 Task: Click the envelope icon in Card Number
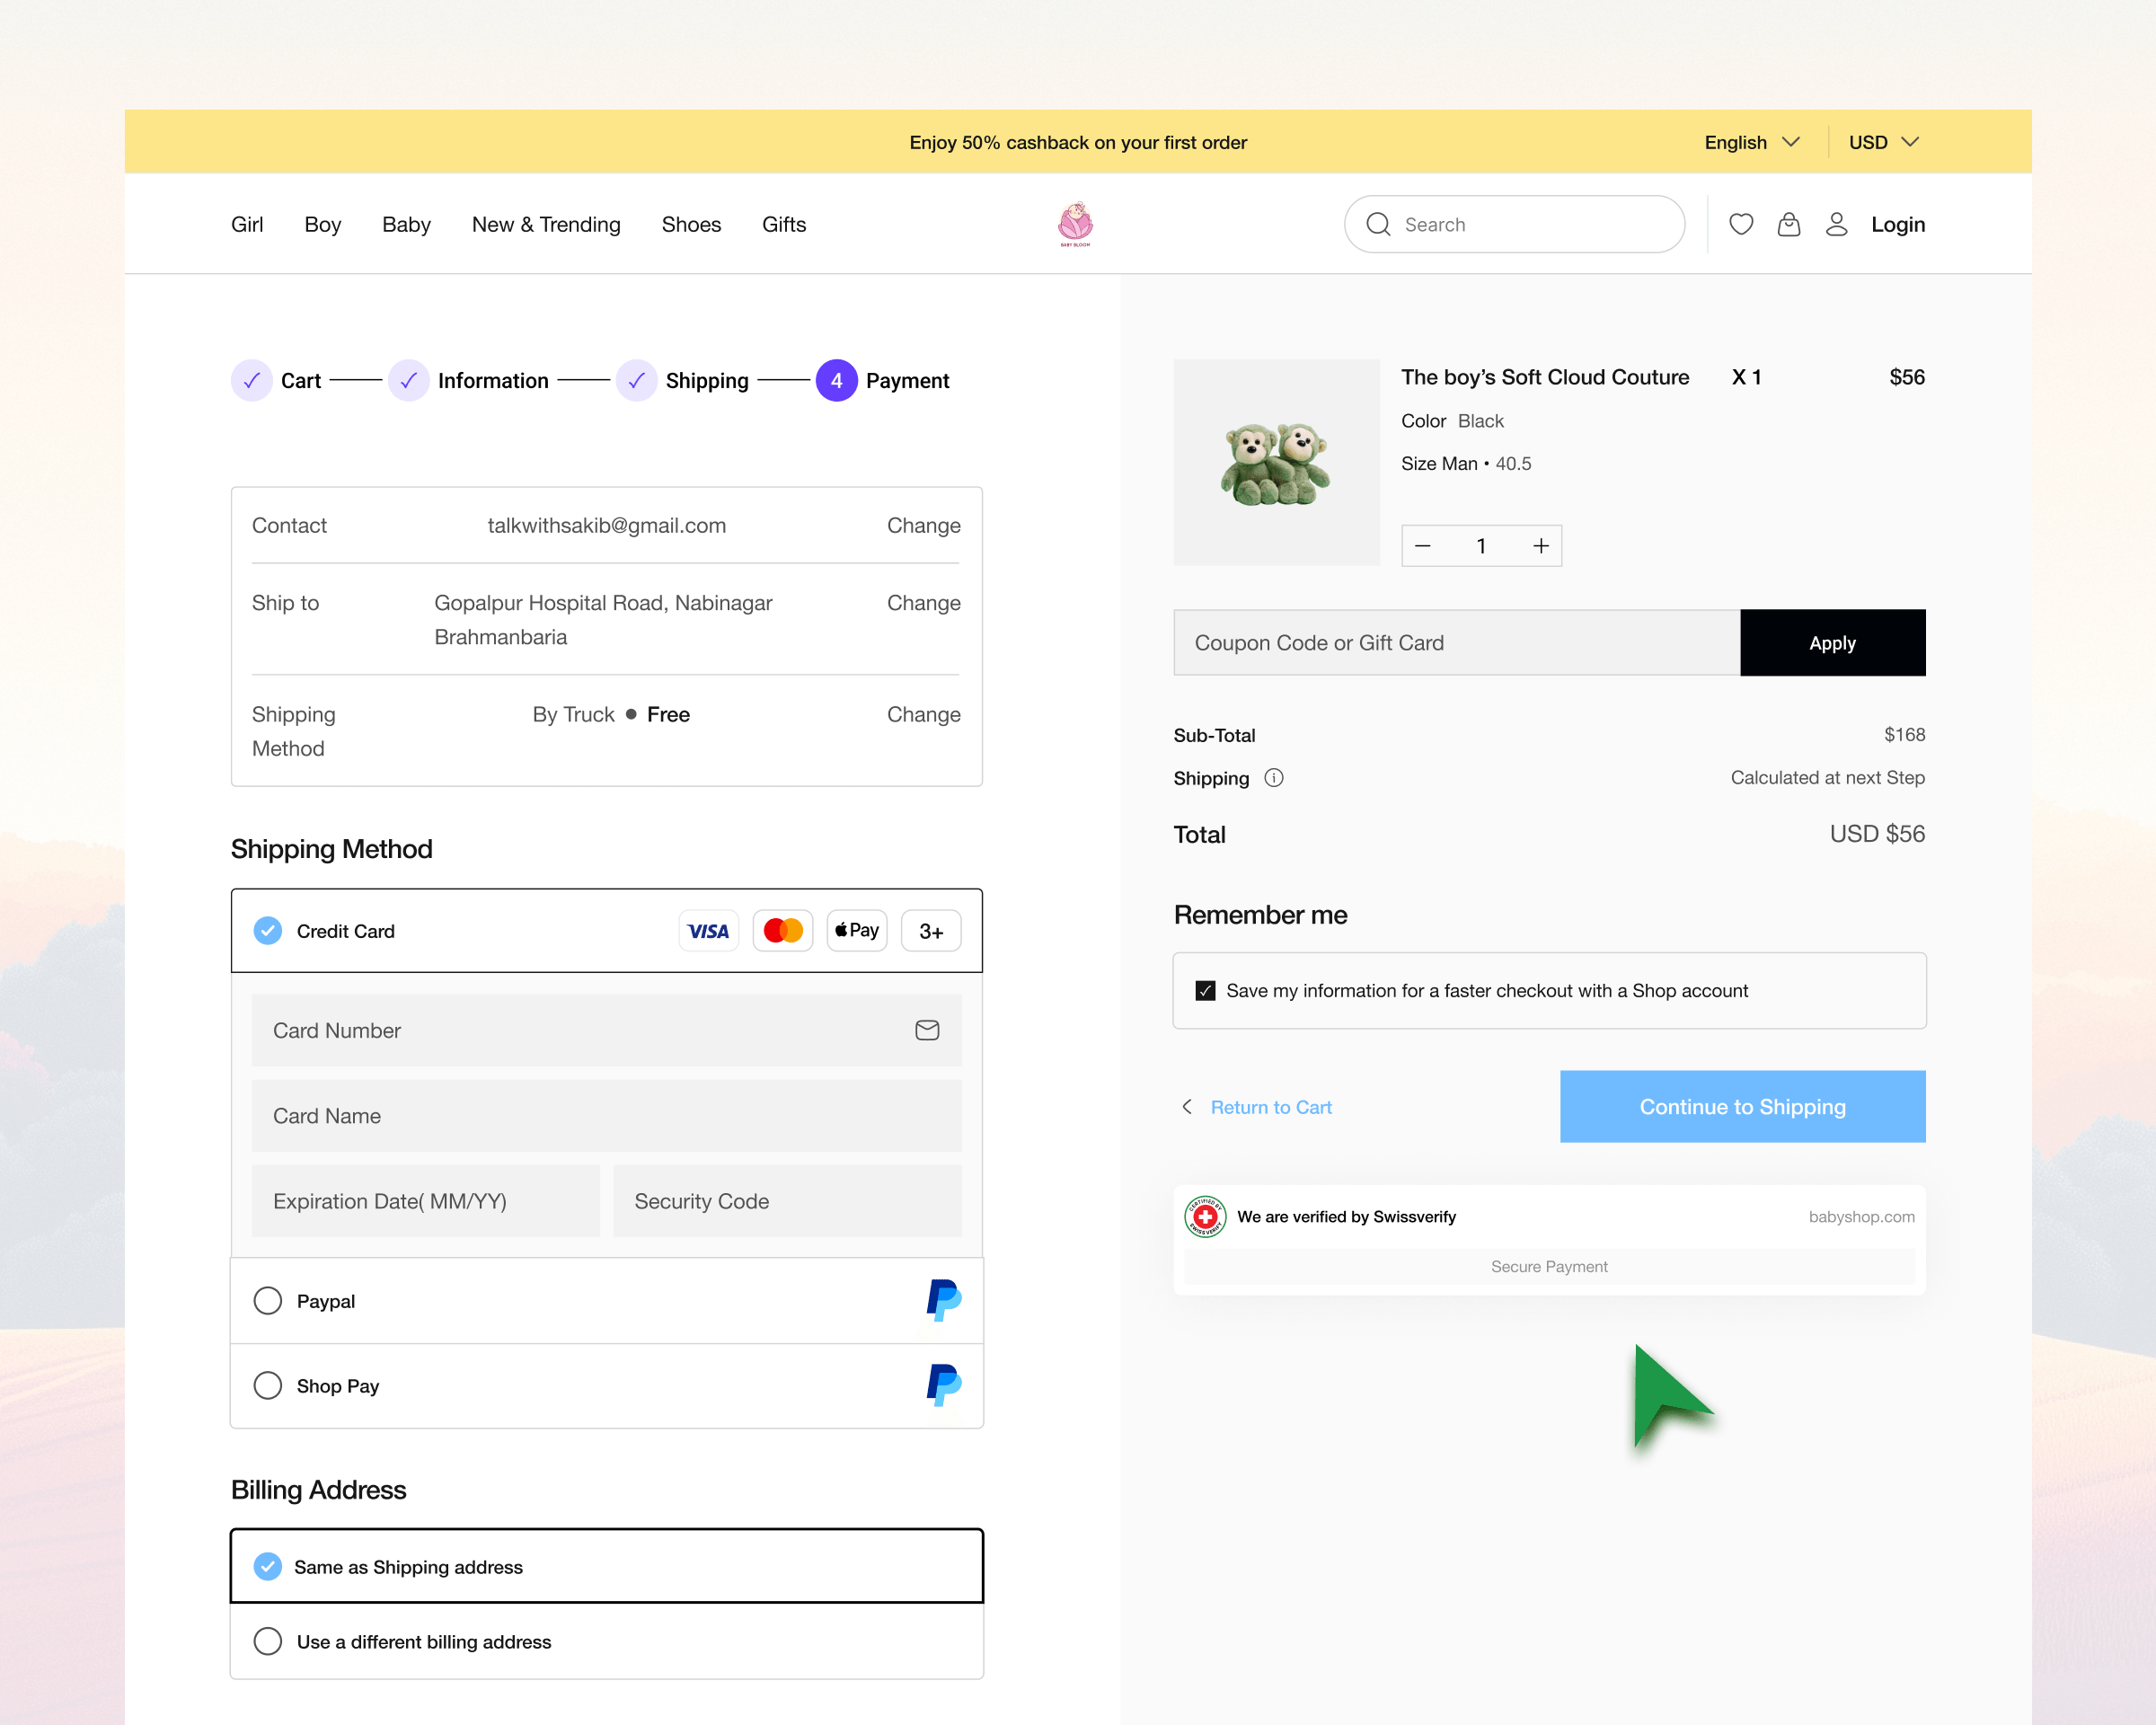tap(927, 1030)
